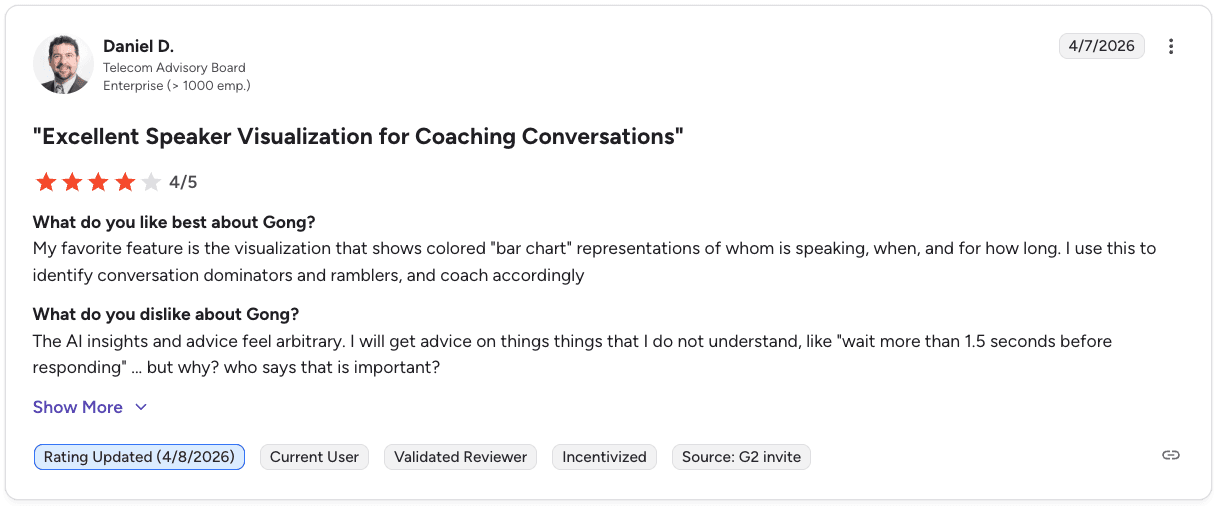Click the copy review link icon
The image size is (1219, 506).
tap(1171, 455)
